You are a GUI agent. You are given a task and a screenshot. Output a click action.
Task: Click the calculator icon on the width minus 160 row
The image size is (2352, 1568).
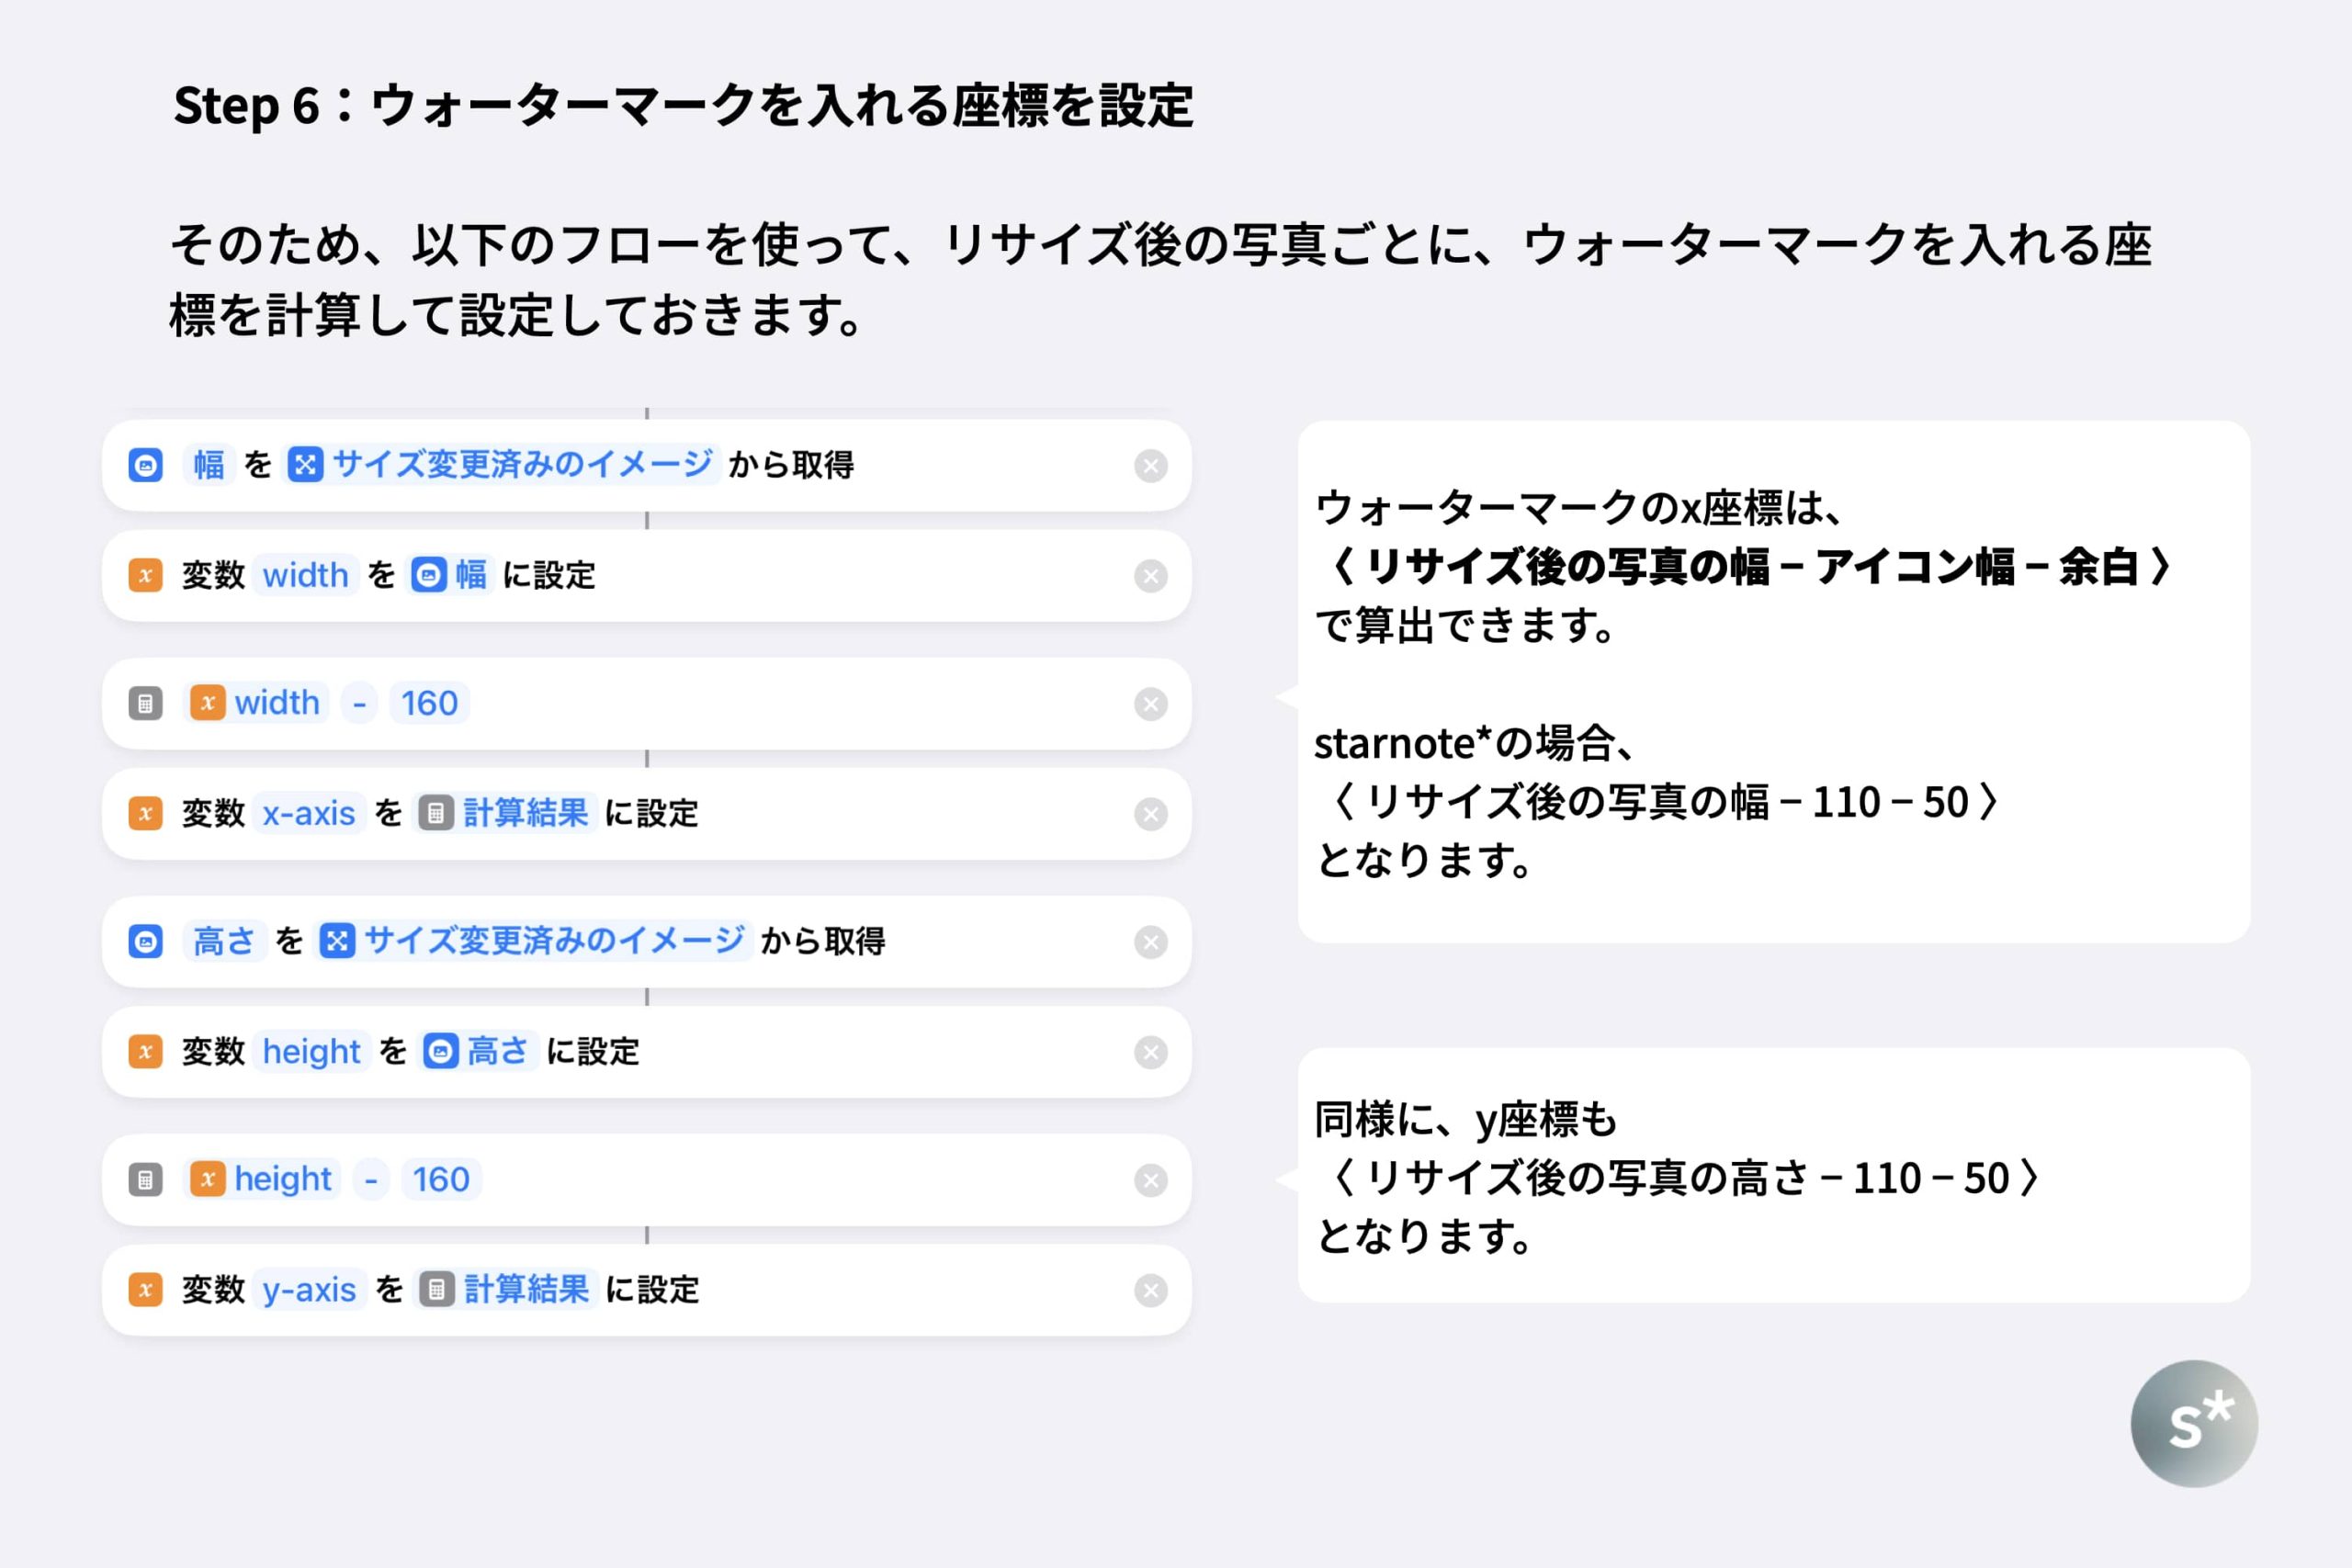point(146,703)
